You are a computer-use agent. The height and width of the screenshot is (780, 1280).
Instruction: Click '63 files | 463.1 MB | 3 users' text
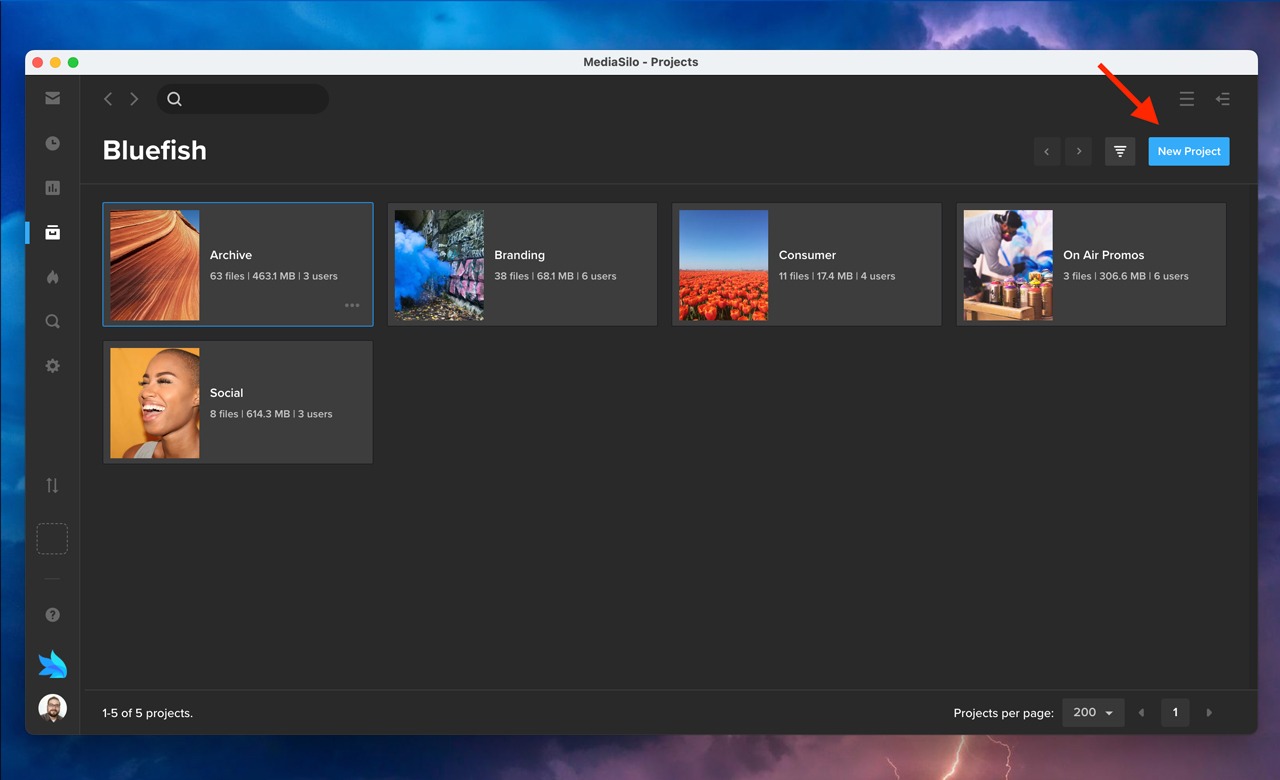[274, 276]
